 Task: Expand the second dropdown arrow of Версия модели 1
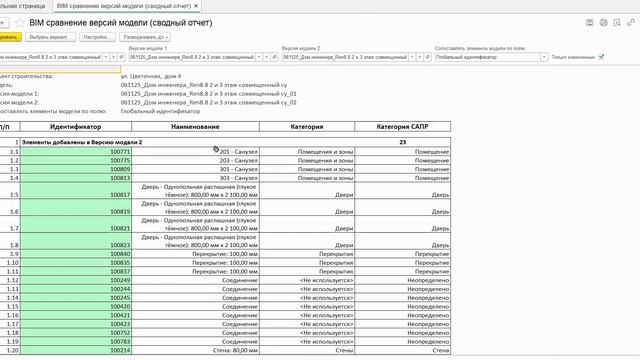[267, 57]
